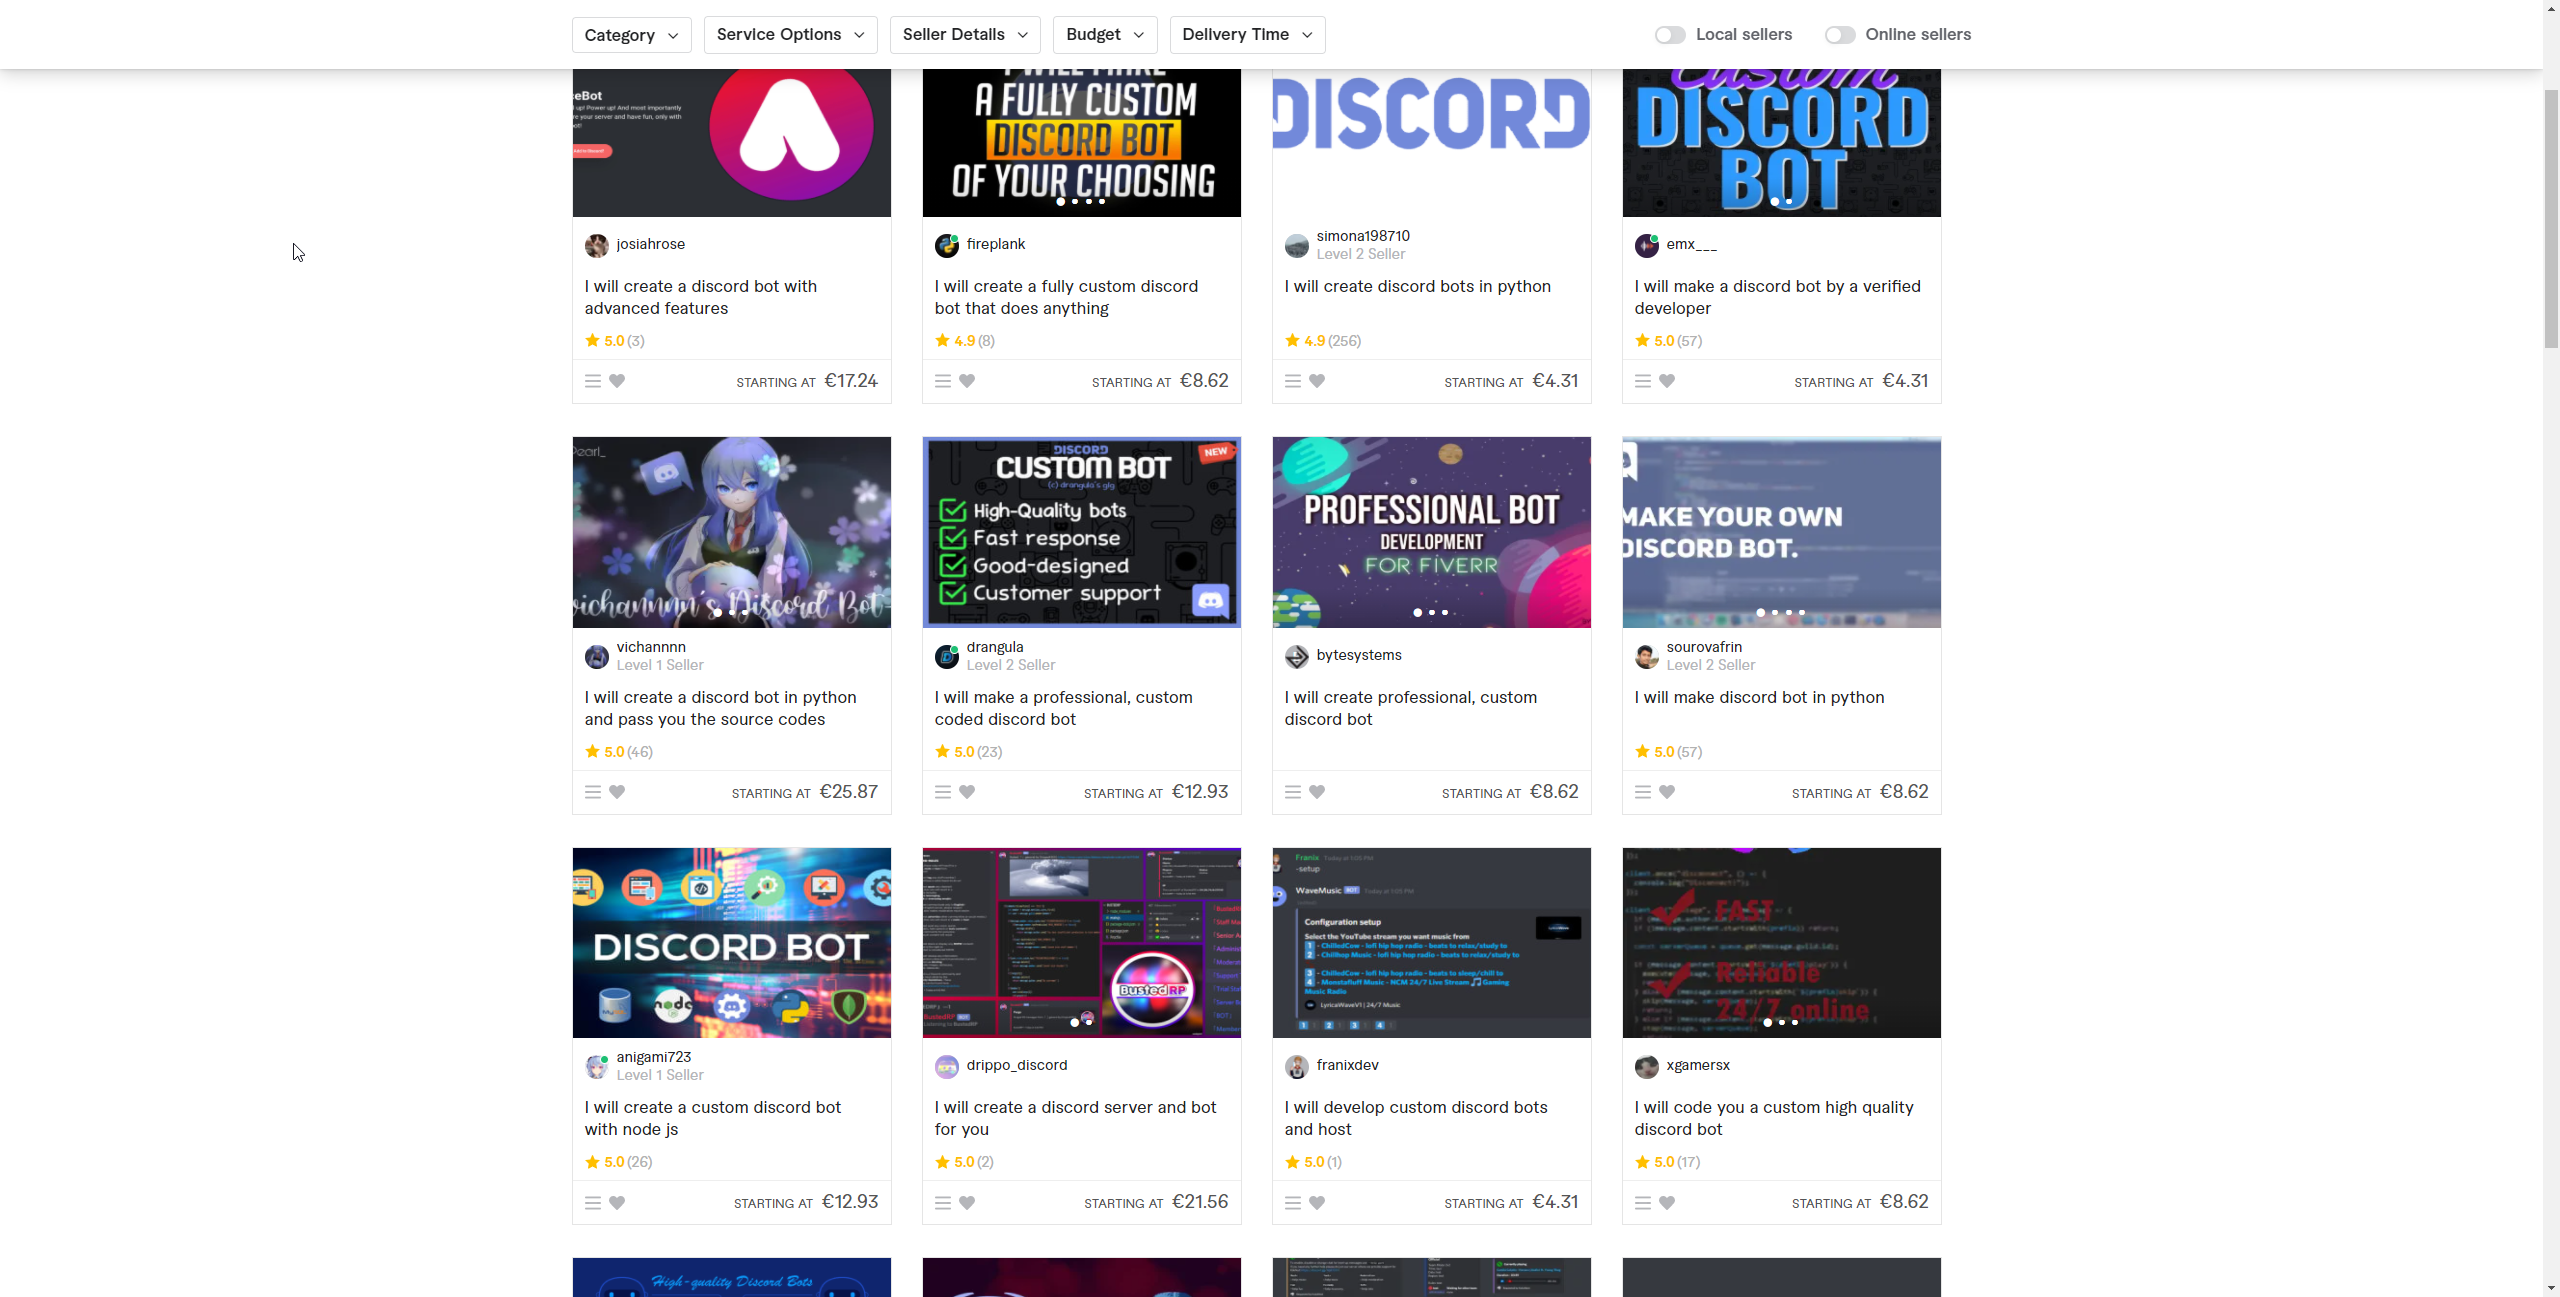Expand the Service Options dropdown
This screenshot has height=1297, width=2560.
coord(790,35)
